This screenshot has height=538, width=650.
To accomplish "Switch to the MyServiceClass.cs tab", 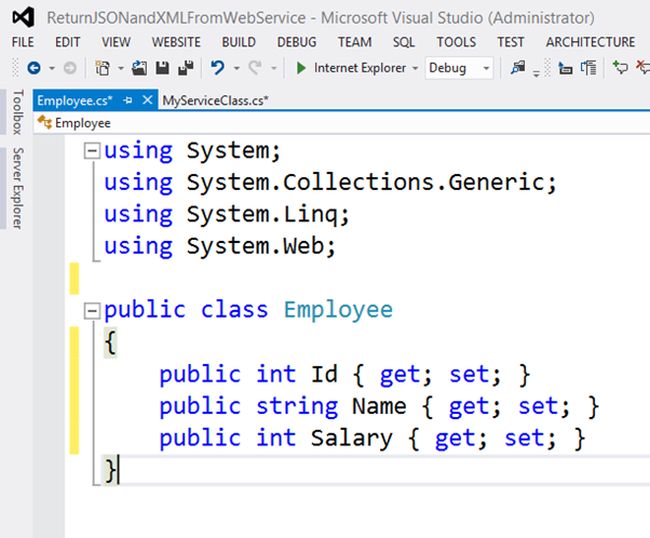I will tap(215, 101).
